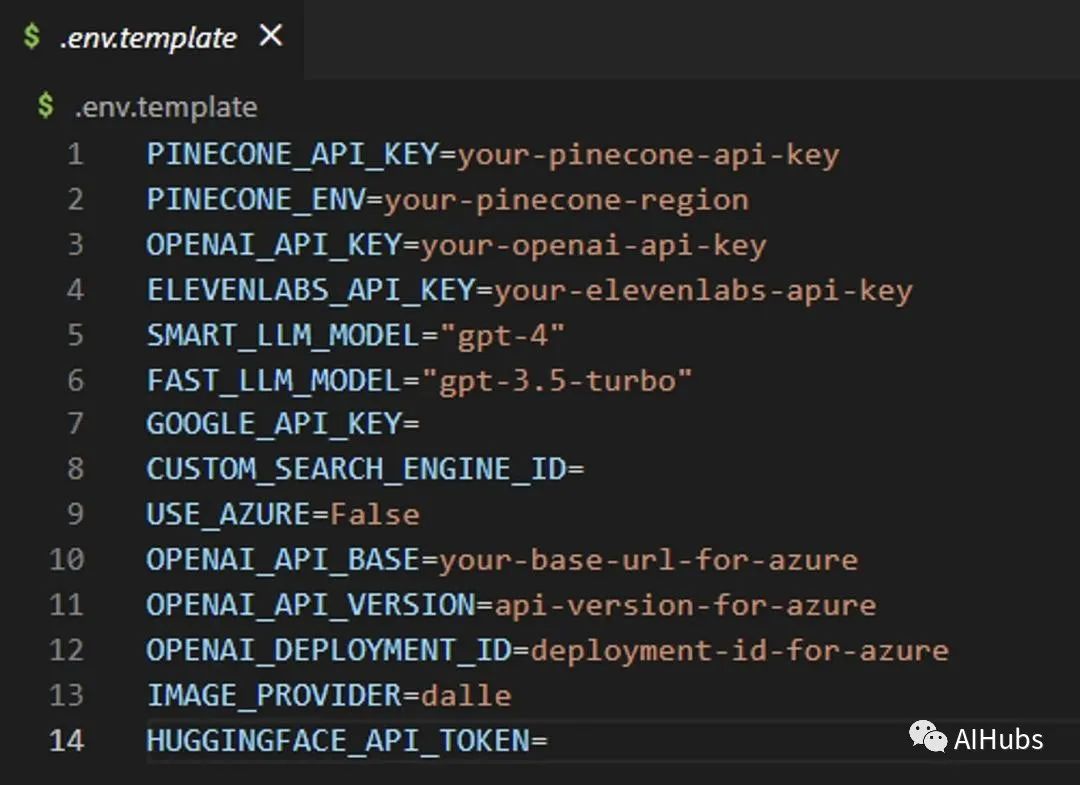Select the .env.template editor tab
Viewport: 1080px width, 785px height.
coord(147,38)
